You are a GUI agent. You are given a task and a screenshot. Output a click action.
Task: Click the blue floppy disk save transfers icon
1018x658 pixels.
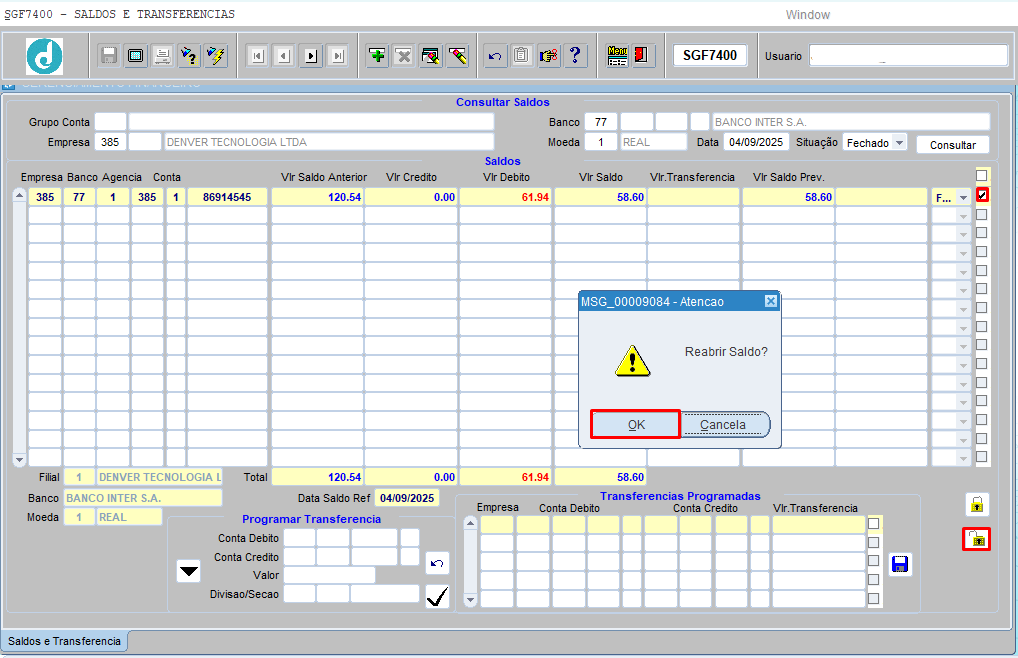coord(900,564)
